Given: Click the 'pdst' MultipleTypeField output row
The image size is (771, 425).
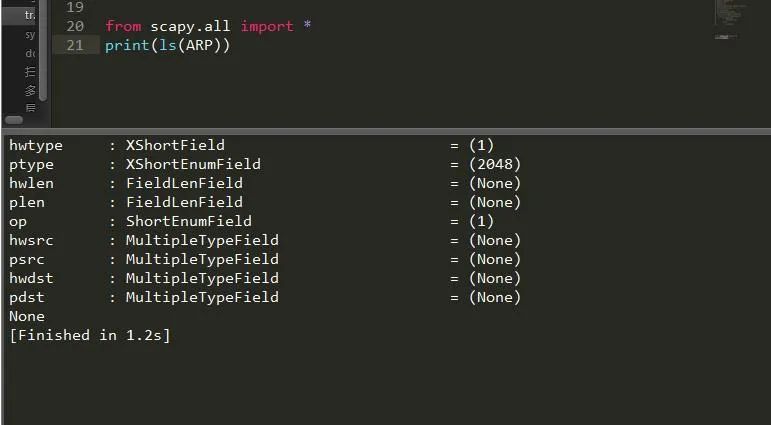Looking at the screenshot, I should click(x=265, y=297).
